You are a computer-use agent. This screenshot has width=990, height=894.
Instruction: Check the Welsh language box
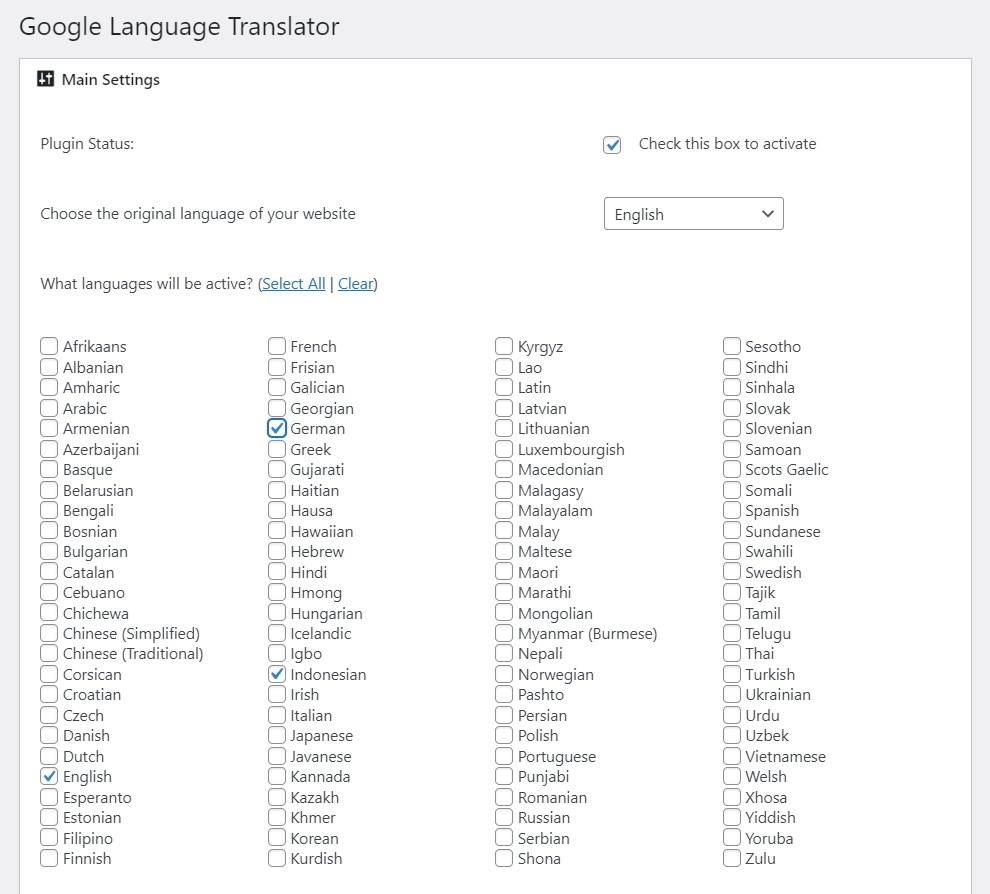(731, 777)
